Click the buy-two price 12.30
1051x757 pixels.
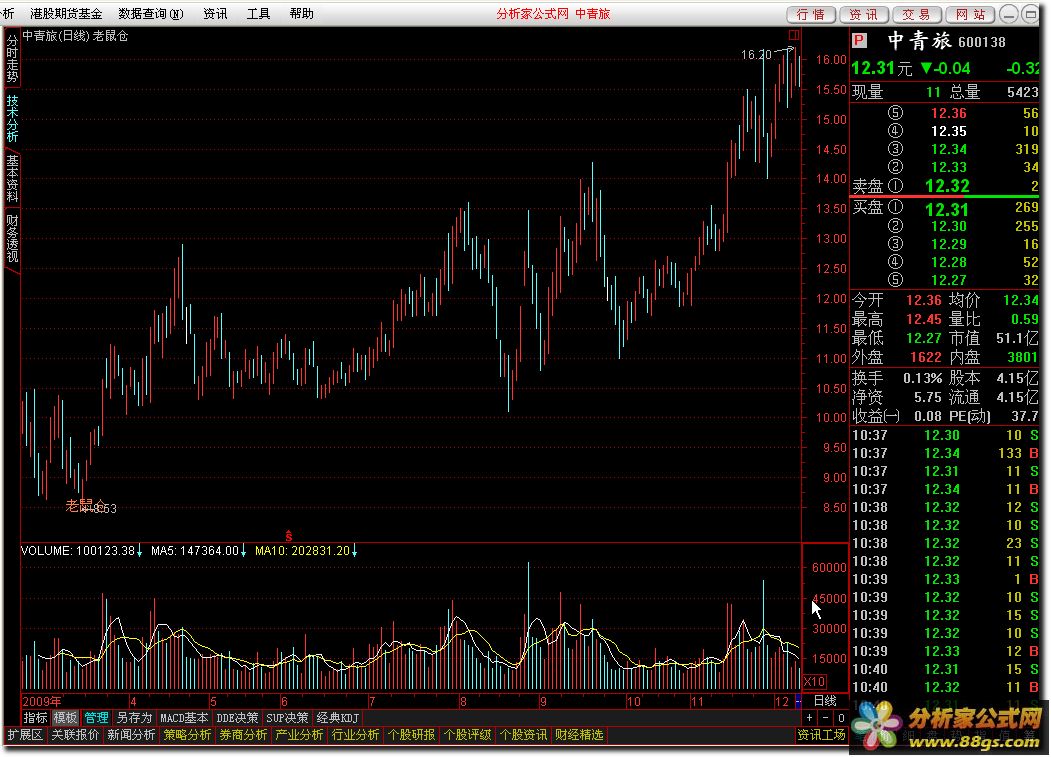[948, 226]
